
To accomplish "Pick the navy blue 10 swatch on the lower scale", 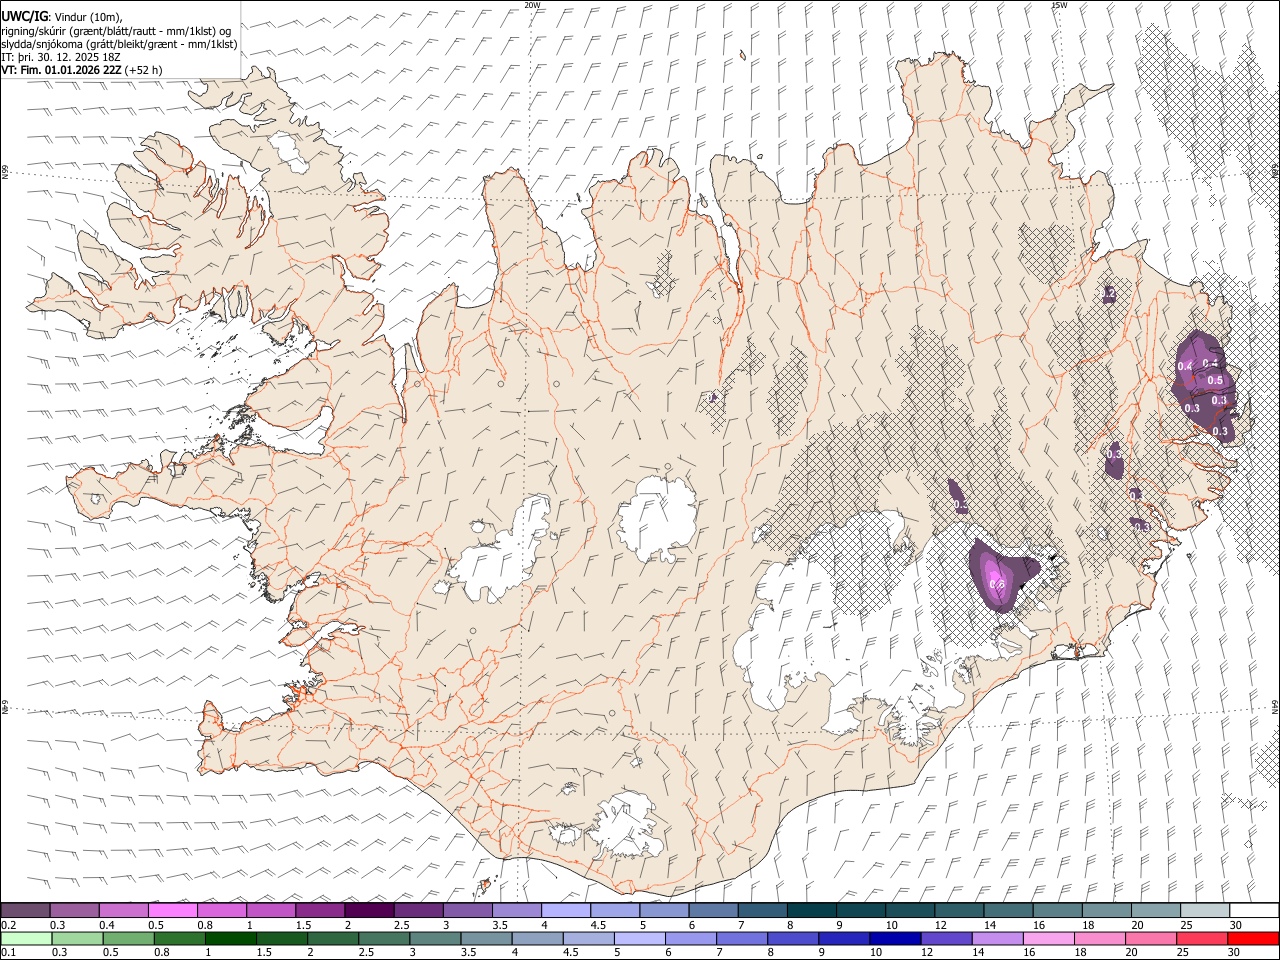I will [x=894, y=938].
